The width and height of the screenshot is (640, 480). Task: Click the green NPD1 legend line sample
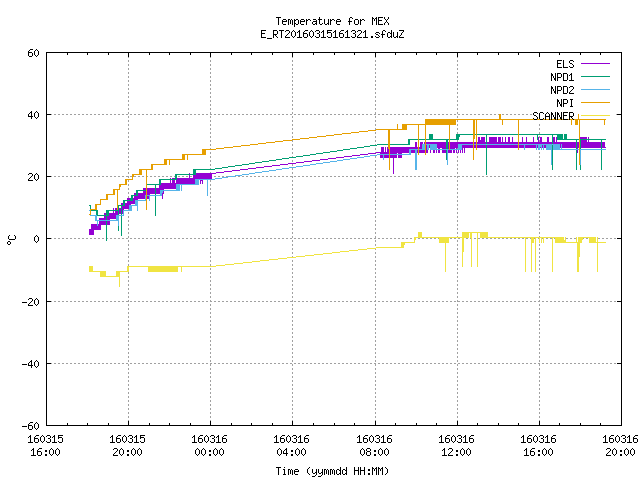point(596,77)
